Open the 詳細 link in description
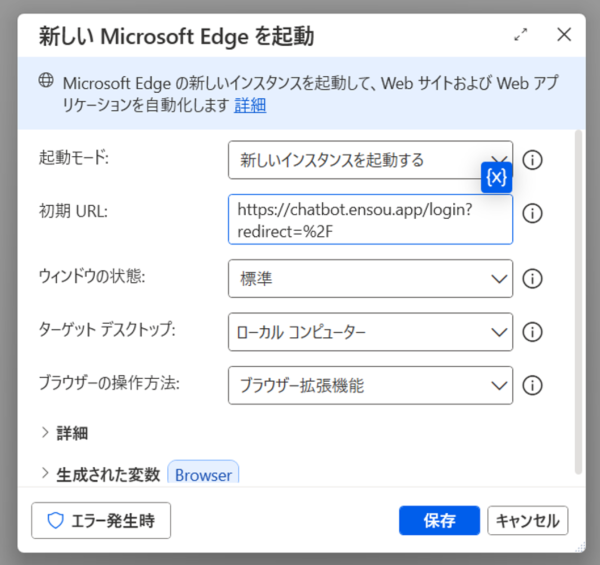 250,105
